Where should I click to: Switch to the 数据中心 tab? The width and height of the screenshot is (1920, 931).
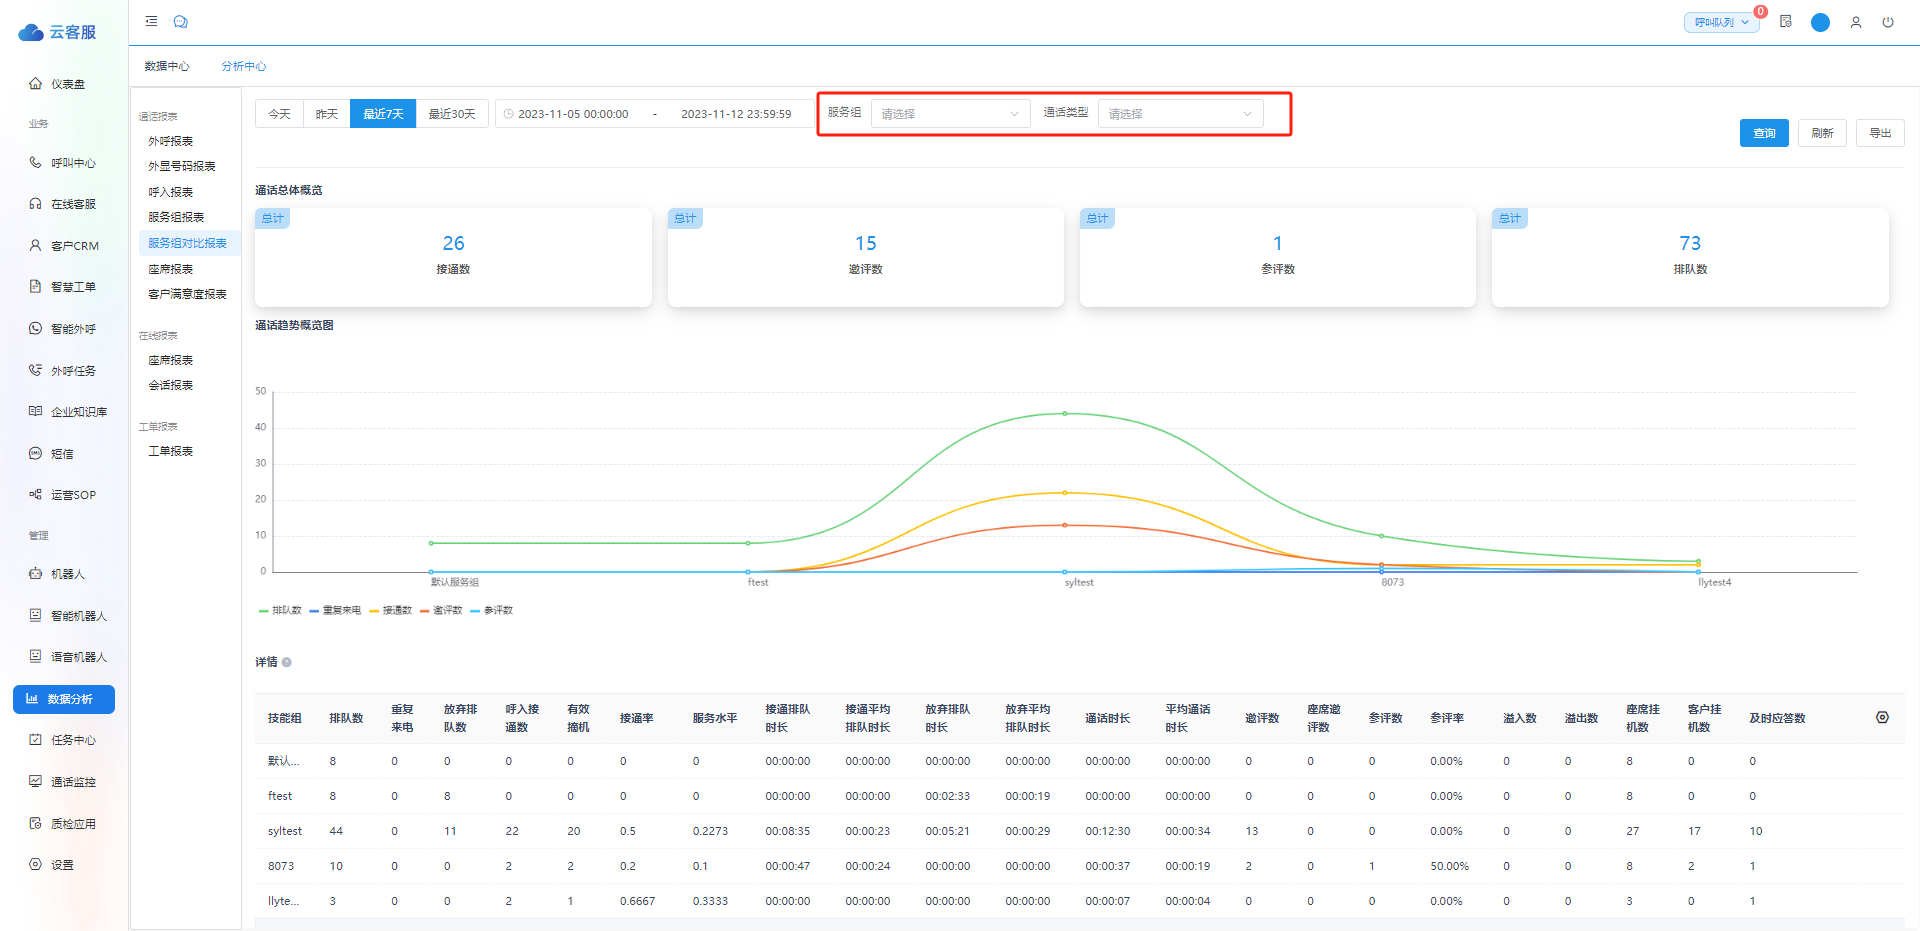coord(166,66)
